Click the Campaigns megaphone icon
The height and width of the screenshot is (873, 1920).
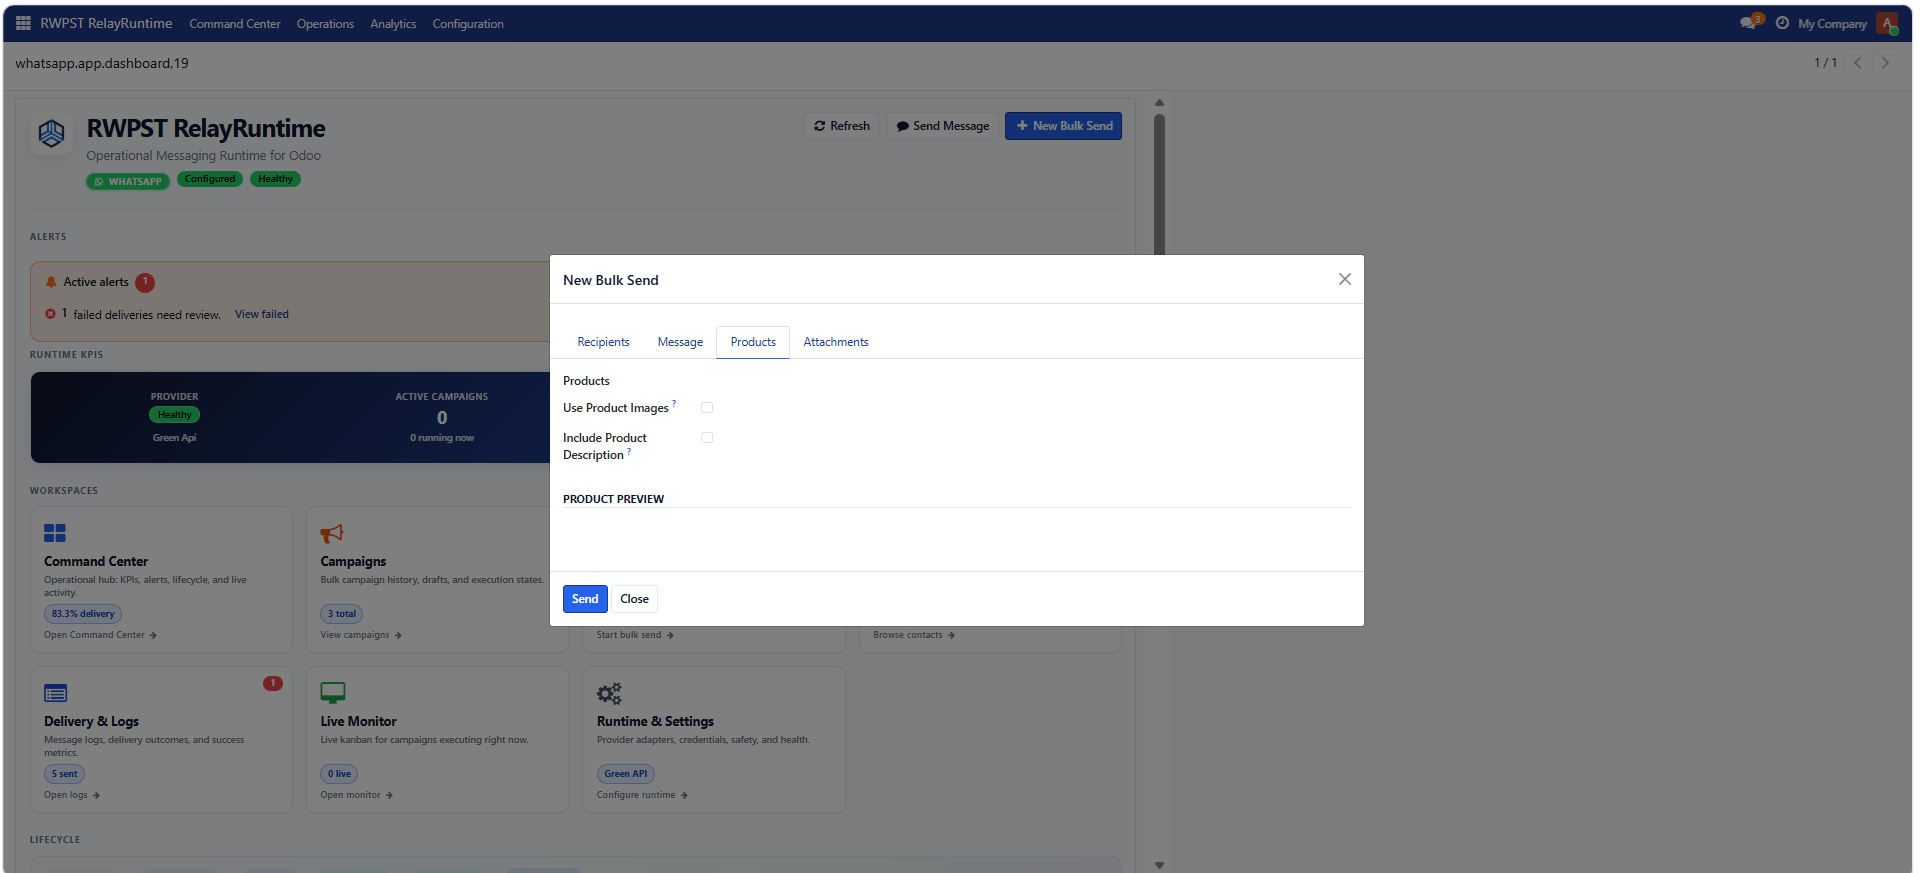[332, 533]
